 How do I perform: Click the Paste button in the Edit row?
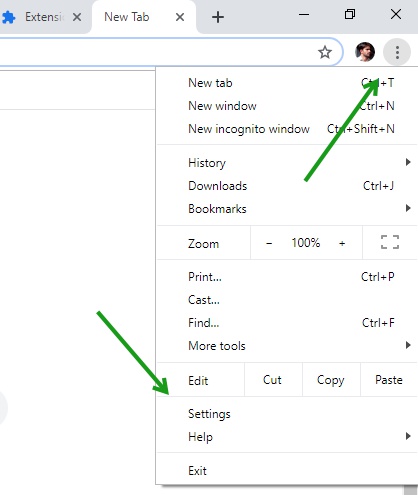(x=389, y=380)
